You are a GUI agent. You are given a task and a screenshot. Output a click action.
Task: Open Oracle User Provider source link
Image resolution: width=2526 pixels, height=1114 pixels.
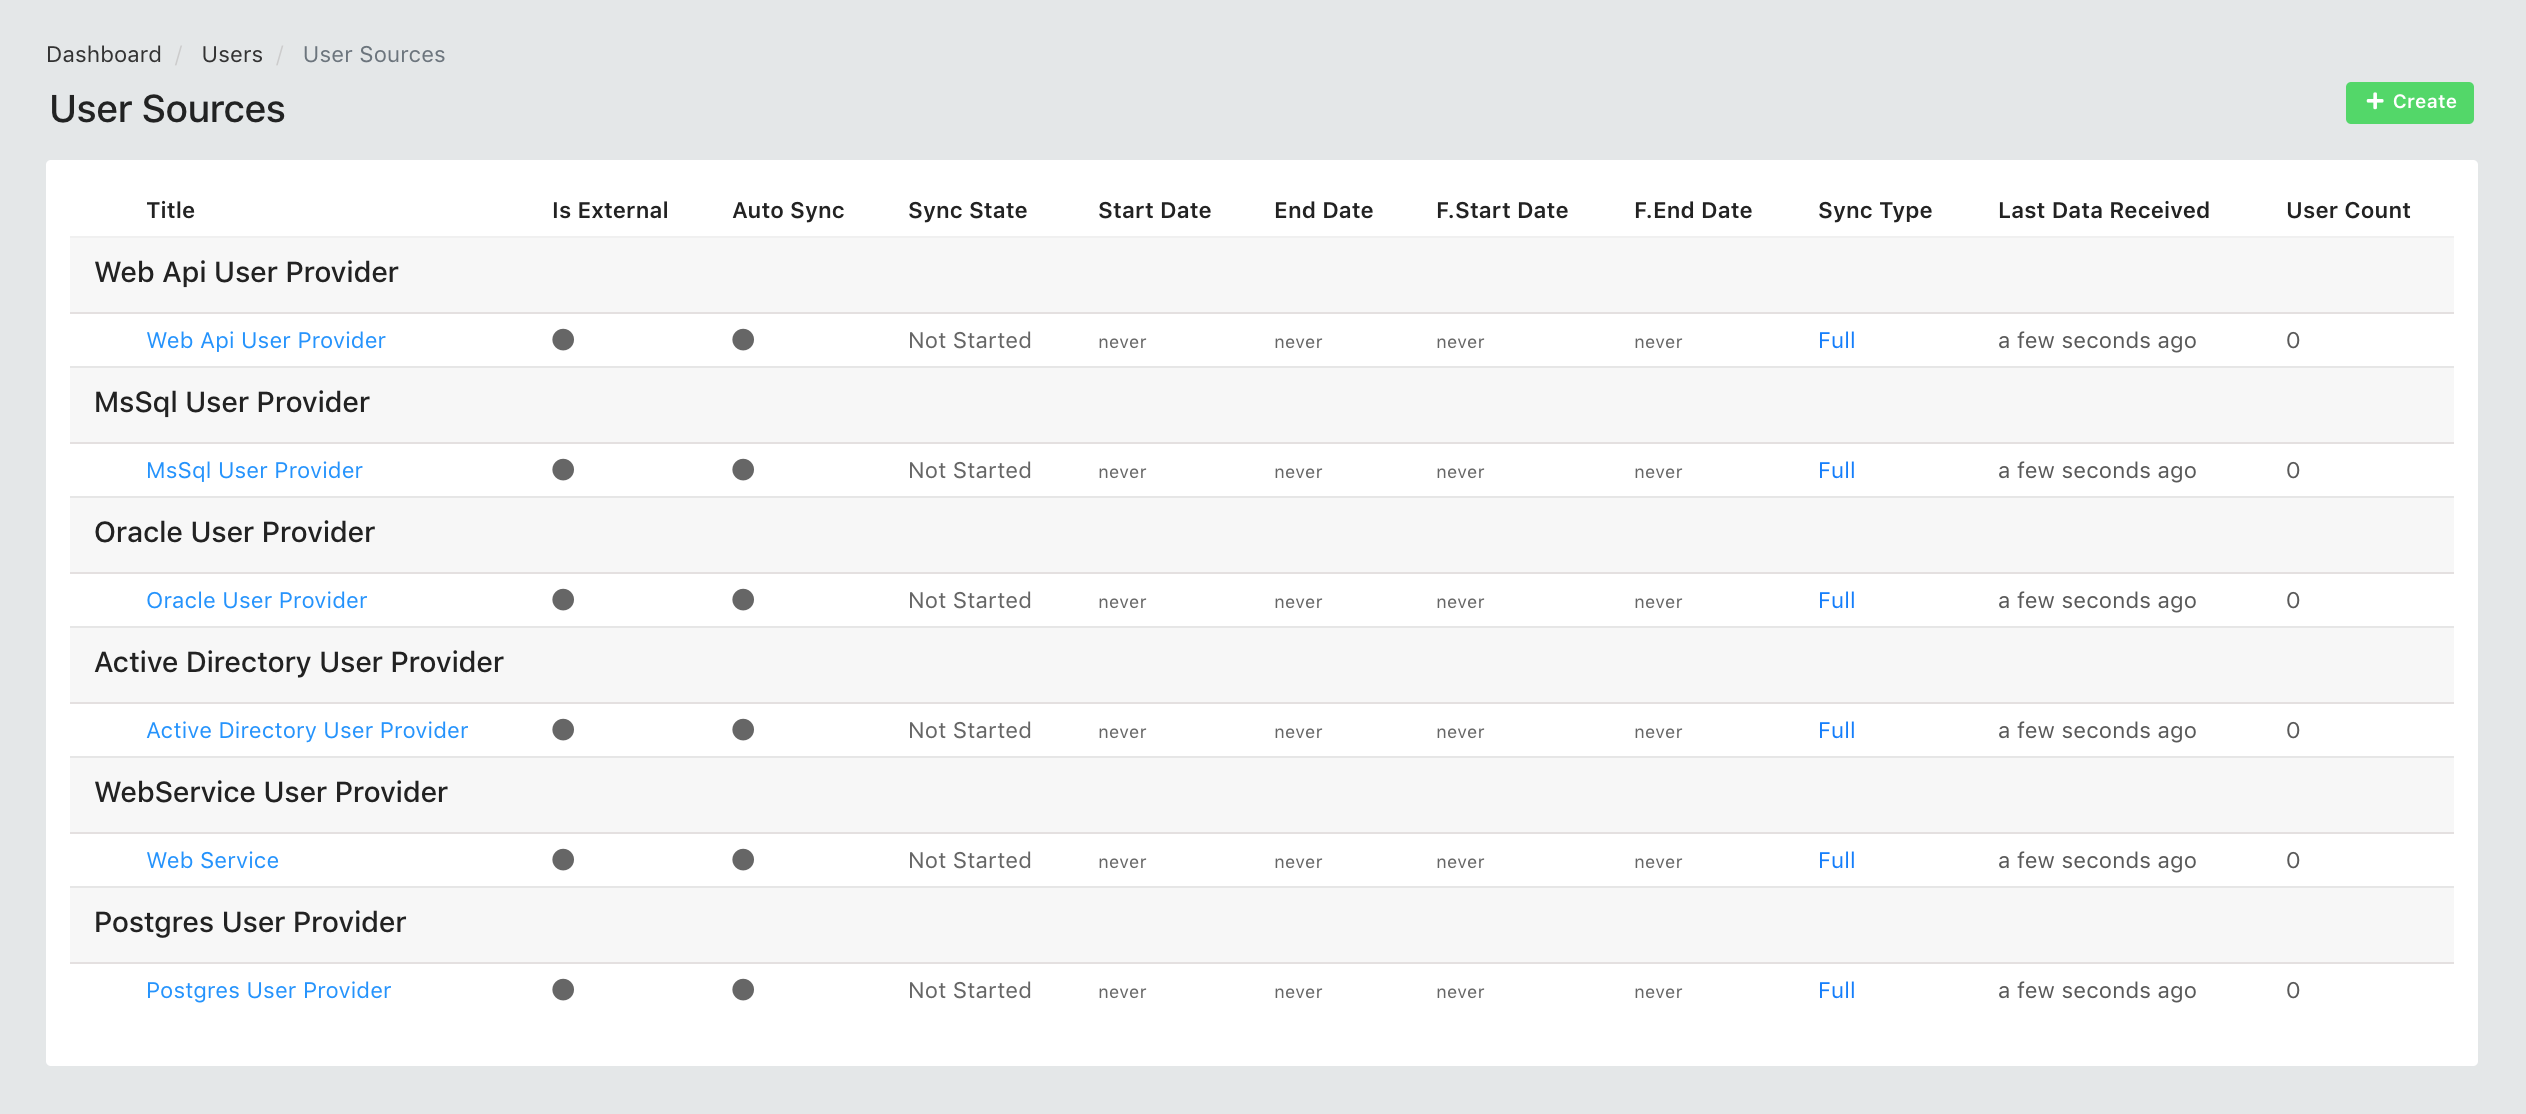coord(257,600)
